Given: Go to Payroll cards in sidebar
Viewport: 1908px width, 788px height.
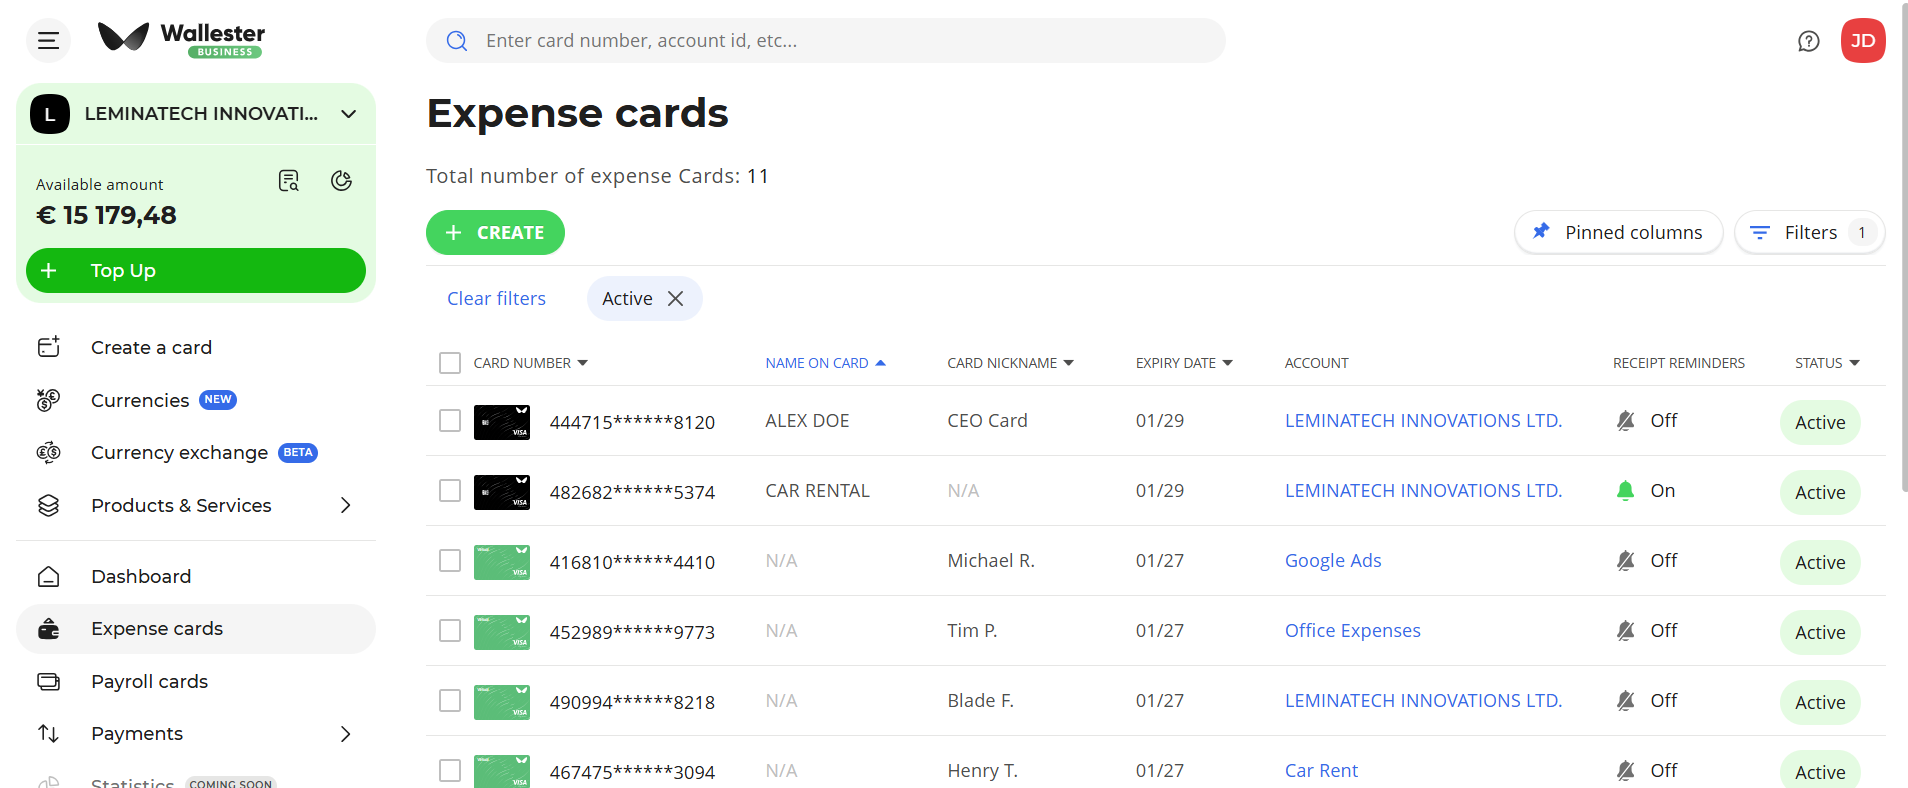Looking at the screenshot, I should coord(149,682).
